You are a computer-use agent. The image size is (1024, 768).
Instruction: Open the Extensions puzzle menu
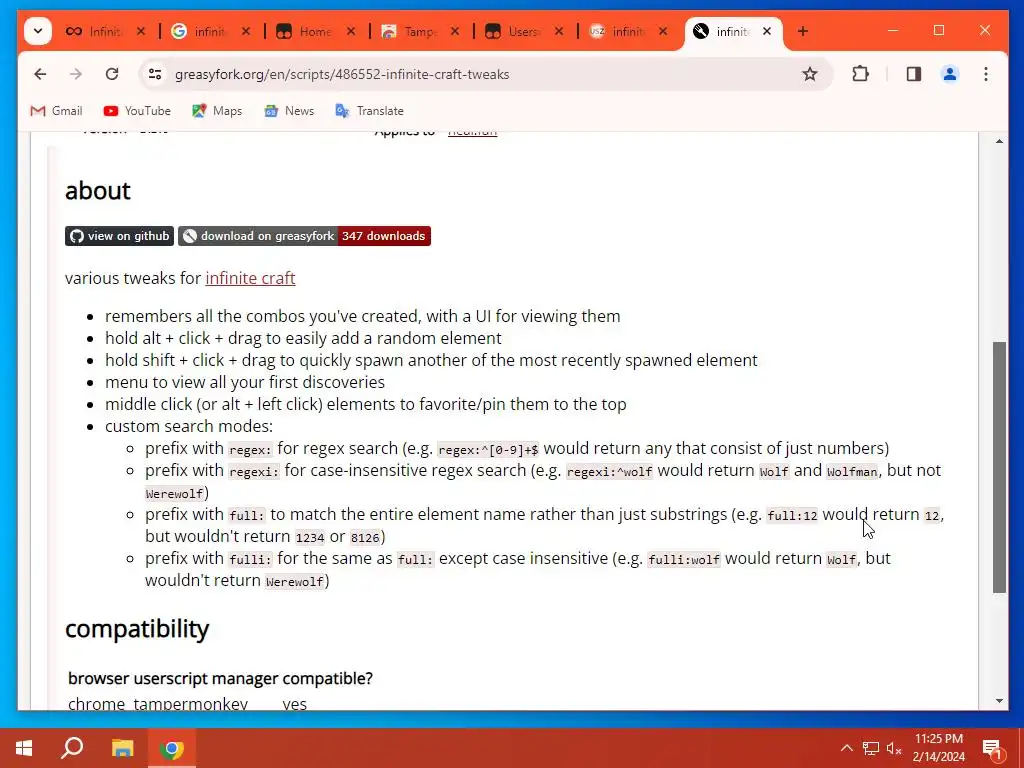pyautogui.click(x=861, y=74)
